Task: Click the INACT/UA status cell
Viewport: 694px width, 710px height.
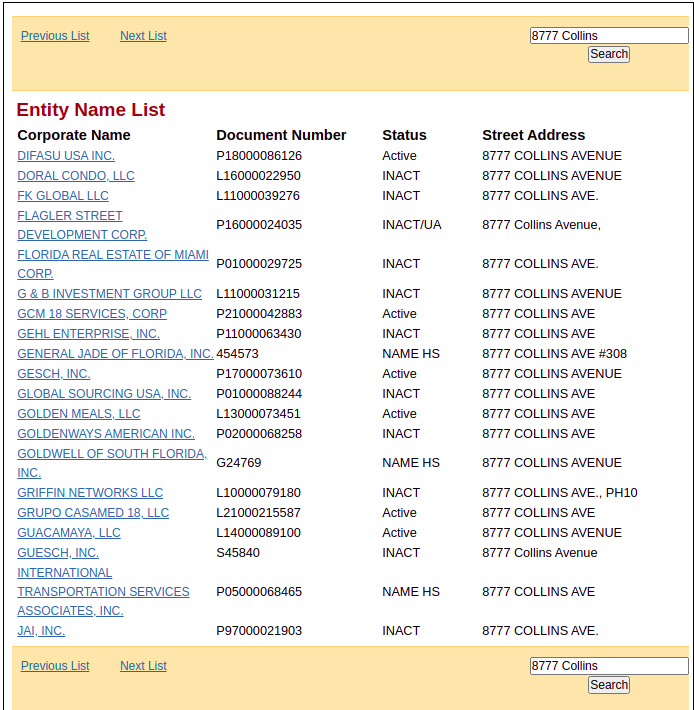Action: [x=412, y=225]
